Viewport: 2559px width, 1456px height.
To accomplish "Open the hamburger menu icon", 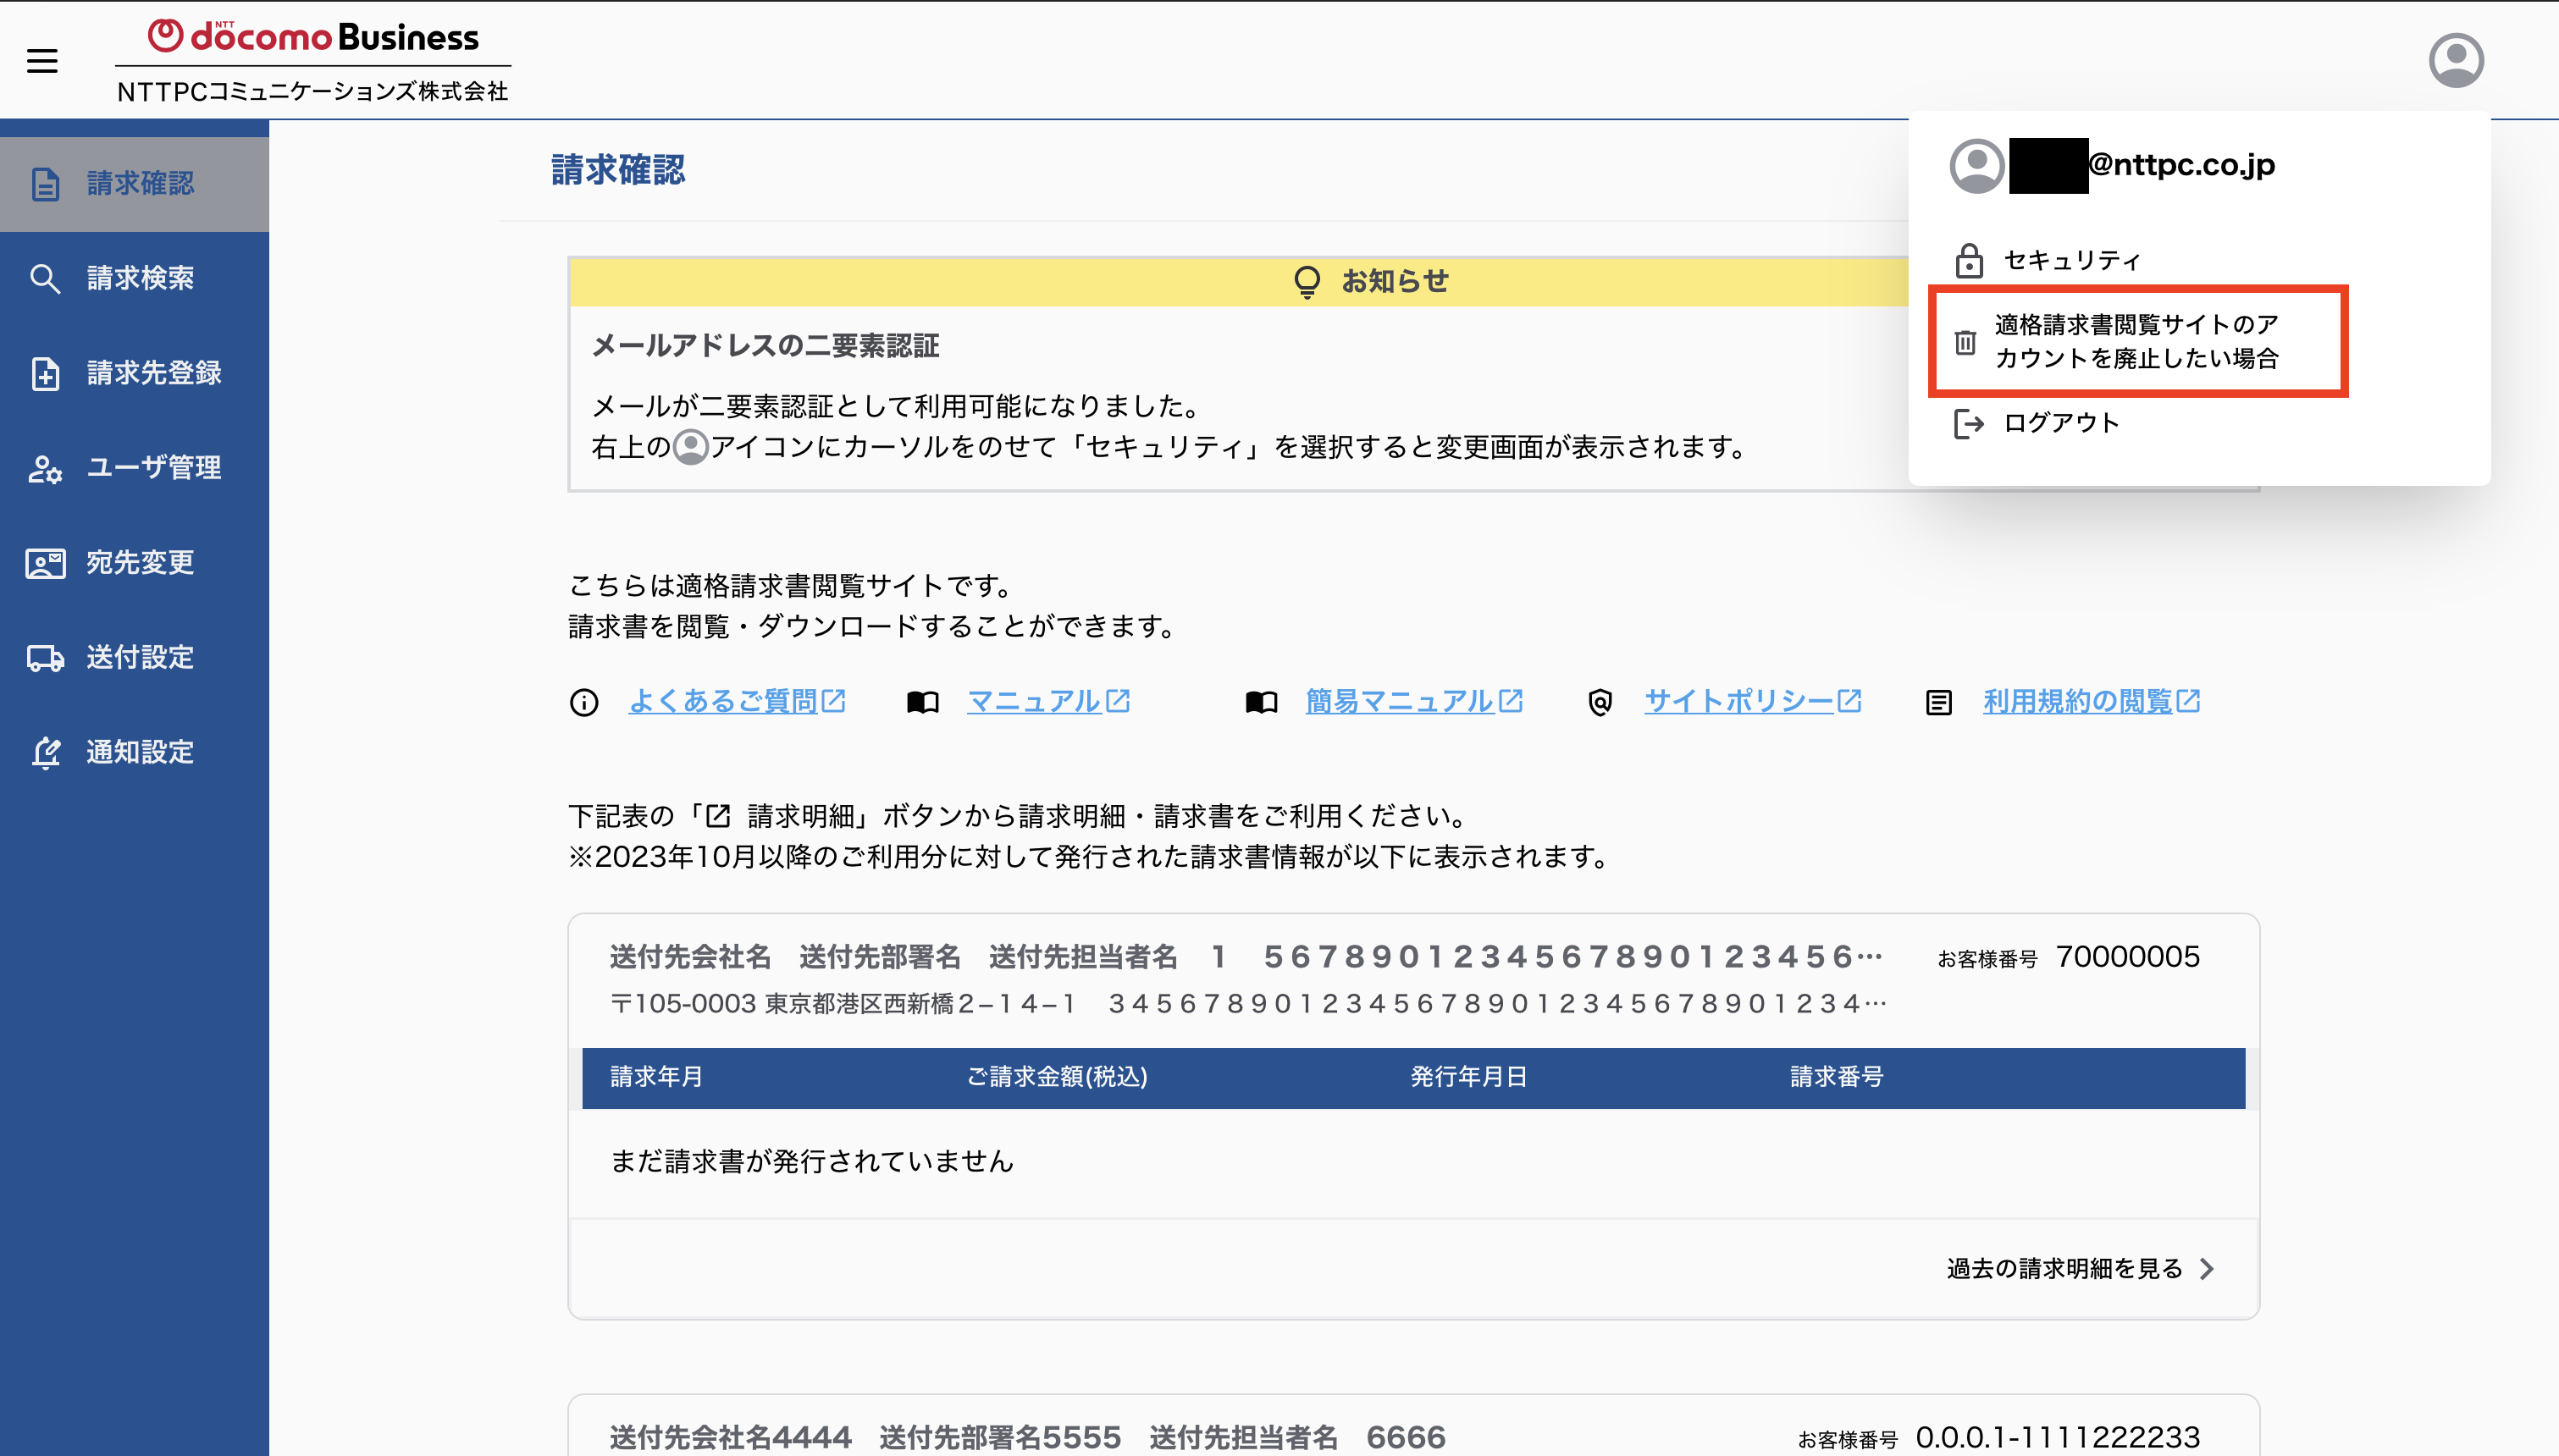I will pos(42,61).
